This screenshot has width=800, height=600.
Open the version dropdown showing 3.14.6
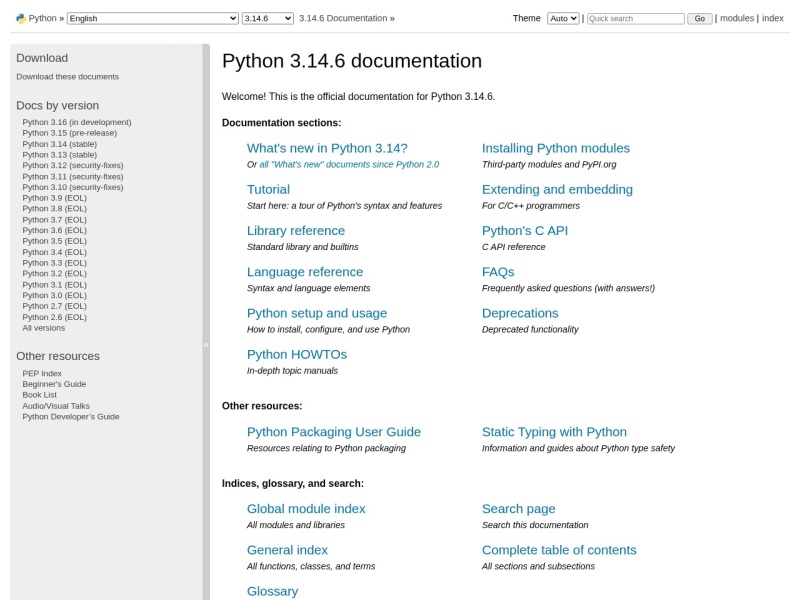pyautogui.click(x=267, y=18)
